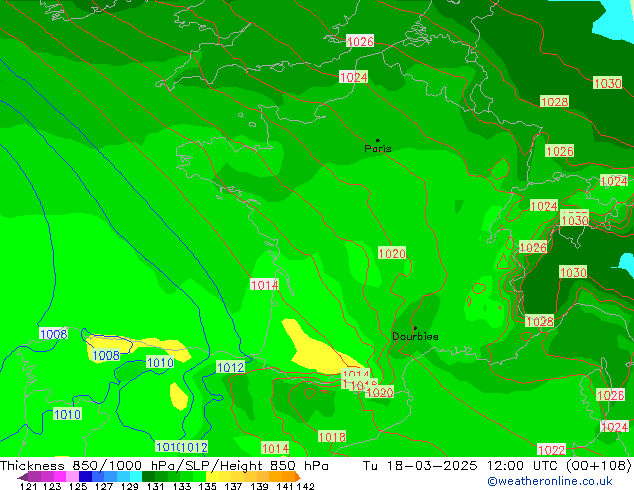Viewport: 634px width, 490px height.
Task: Pick the cyan legend swatch
Action: point(136,477)
